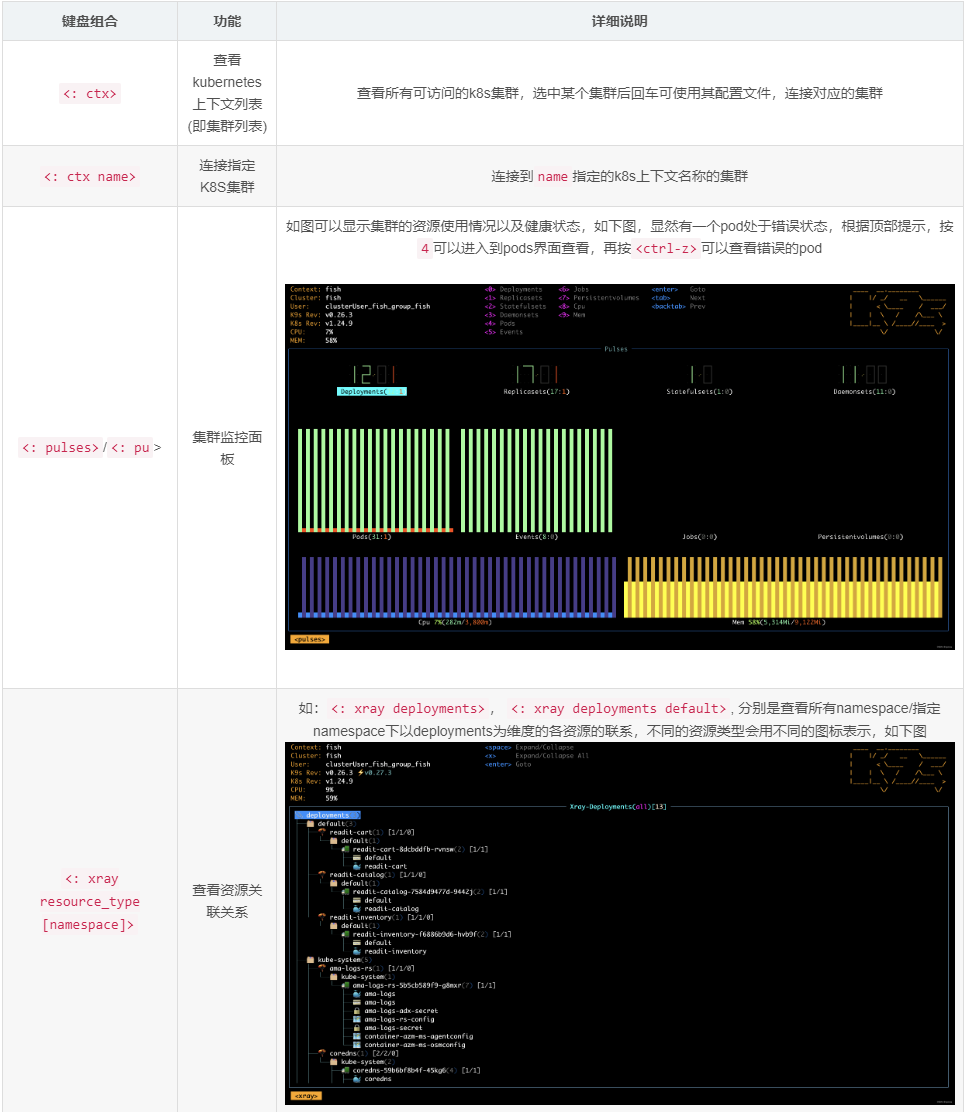Click the 详细说明 column header
This screenshot has width=965, height=1112.
tap(620, 21)
